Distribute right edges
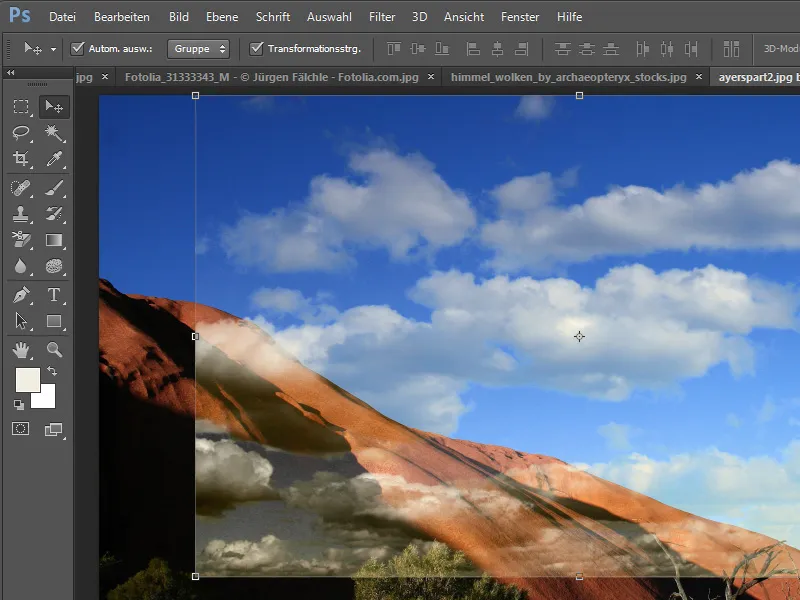 tap(691, 49)
